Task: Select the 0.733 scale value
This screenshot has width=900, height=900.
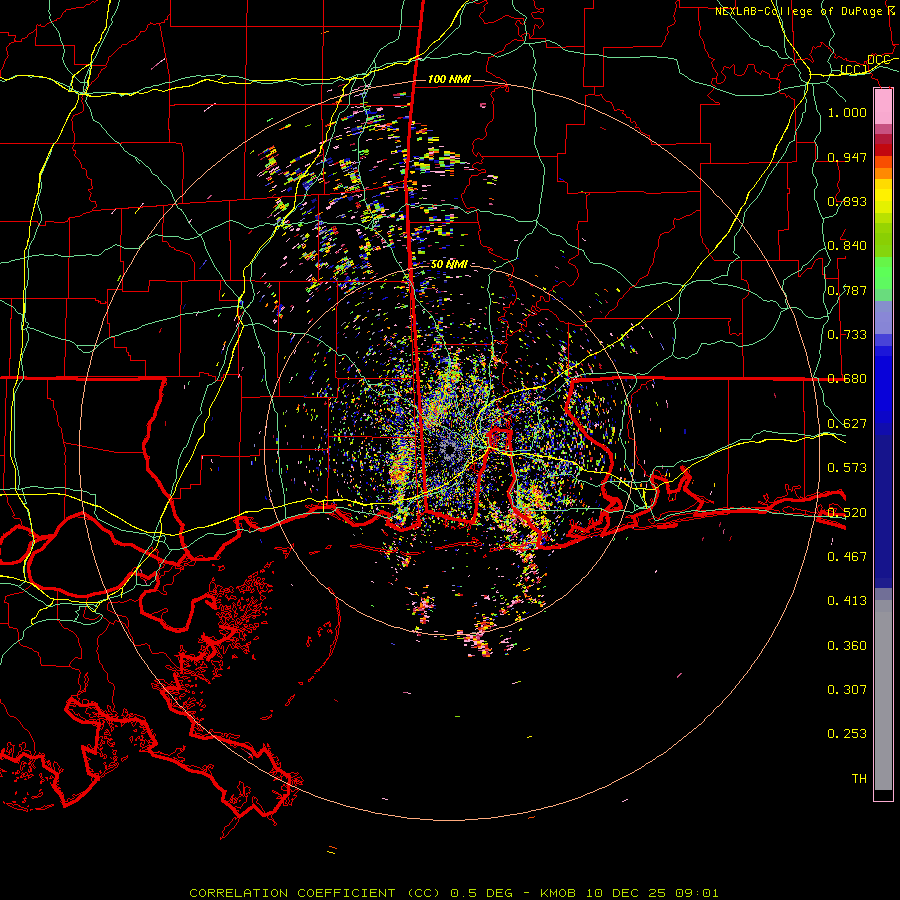Action: 847,335
